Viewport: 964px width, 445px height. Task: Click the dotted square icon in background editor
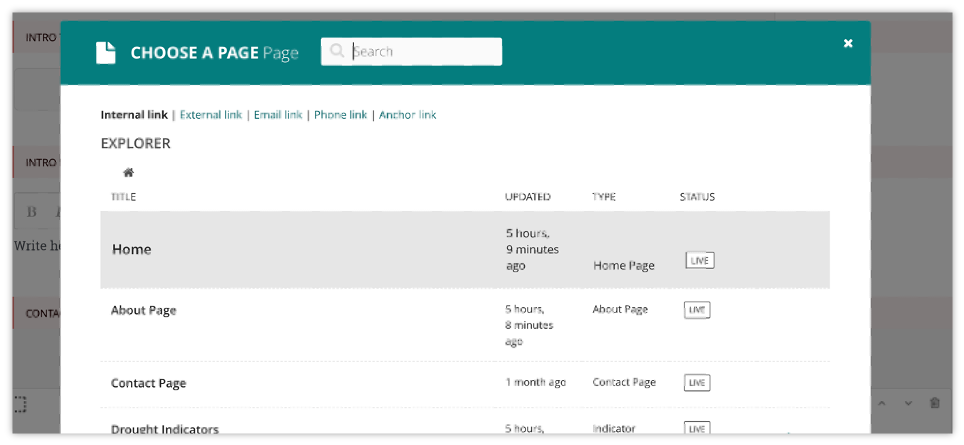(20, 404)
